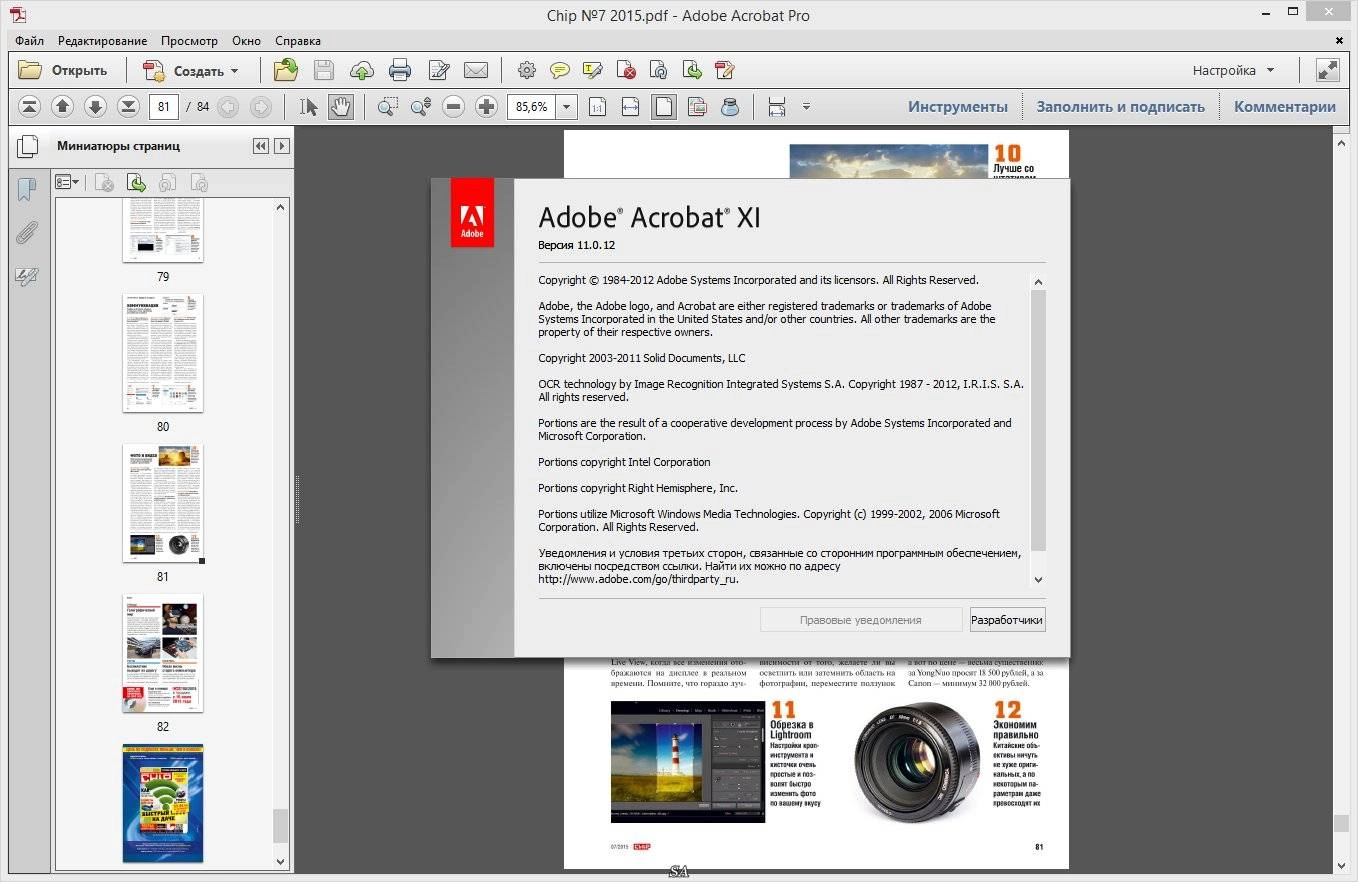This screenshot has width=1358, height=882.
Task: Click the Открыть folder icon
Action: (x=30, y=70)
